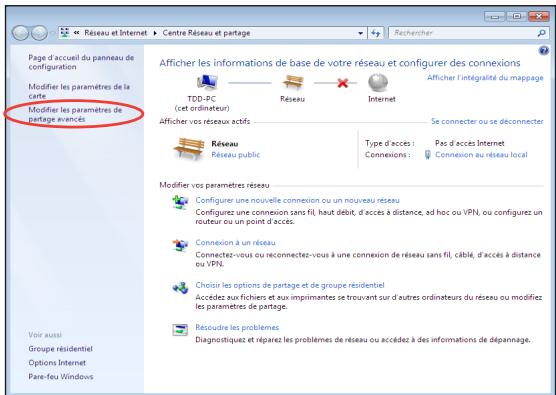Click the magnifier search icon
The width and height of the screenshot is (556, 395).
point(541,33)
